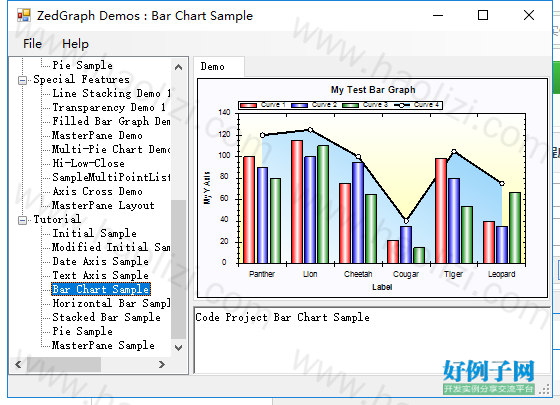The image size is (560, 405).
Task: Select SampleMultiPointList tree item
Action: click(x=111, y=178)
